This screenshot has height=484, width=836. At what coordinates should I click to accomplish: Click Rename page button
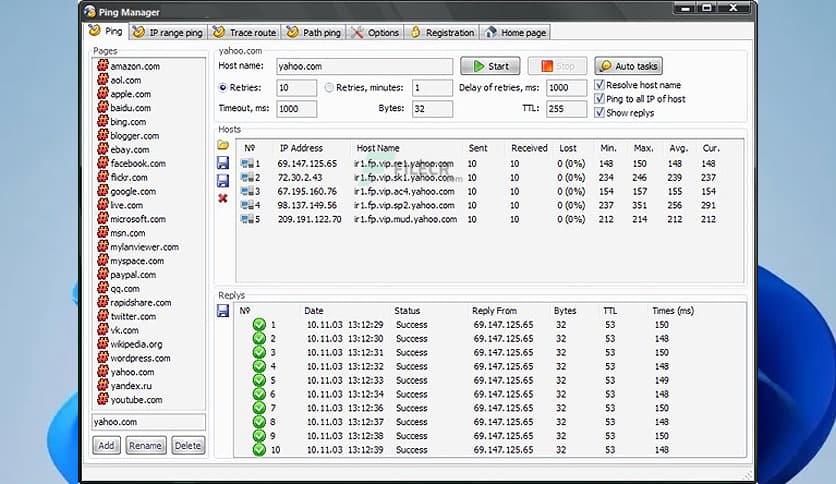pos(146,445)
